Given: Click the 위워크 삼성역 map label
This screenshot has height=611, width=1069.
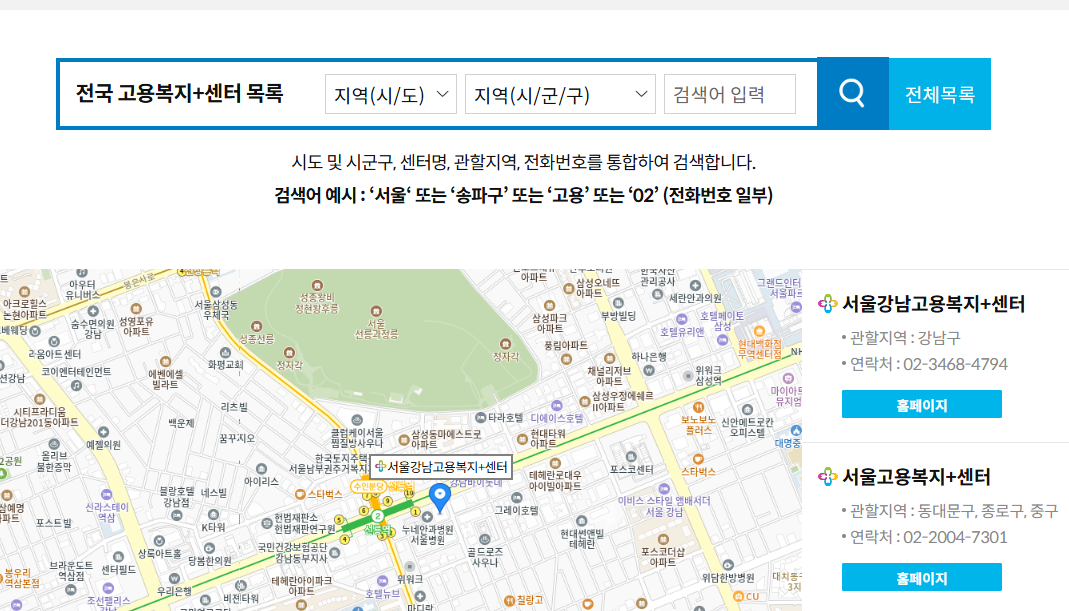Looking at the screenshot, I should click(x=708, y=375).
